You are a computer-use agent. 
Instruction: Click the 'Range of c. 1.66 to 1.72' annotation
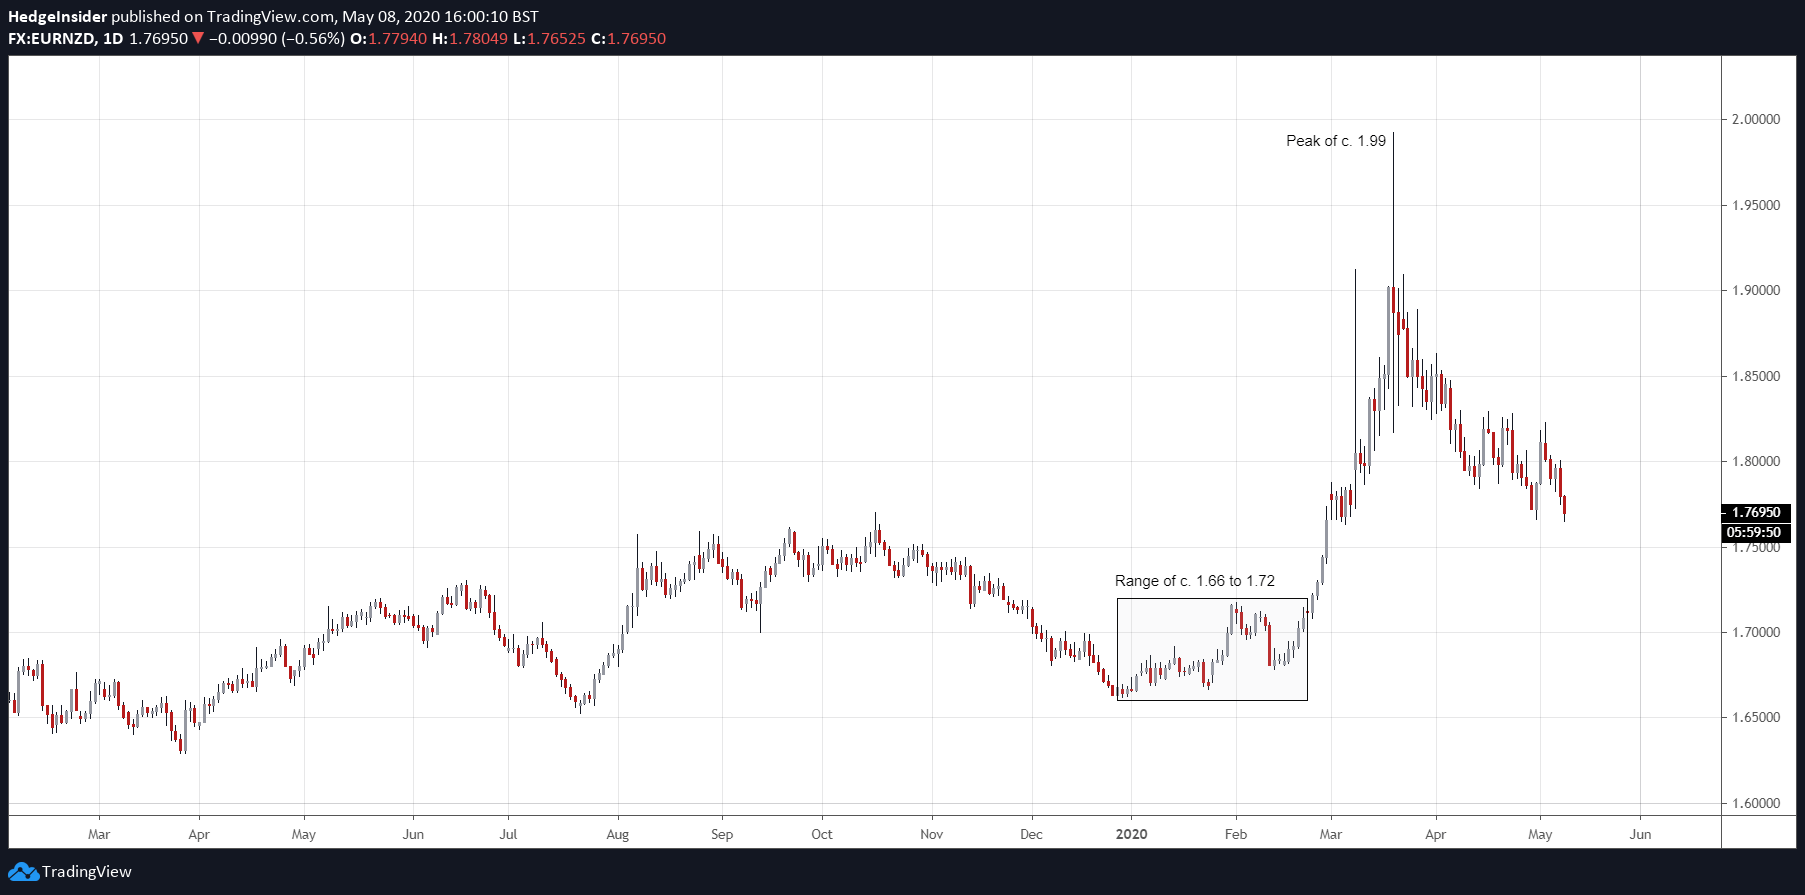(x=1195, y=581)
